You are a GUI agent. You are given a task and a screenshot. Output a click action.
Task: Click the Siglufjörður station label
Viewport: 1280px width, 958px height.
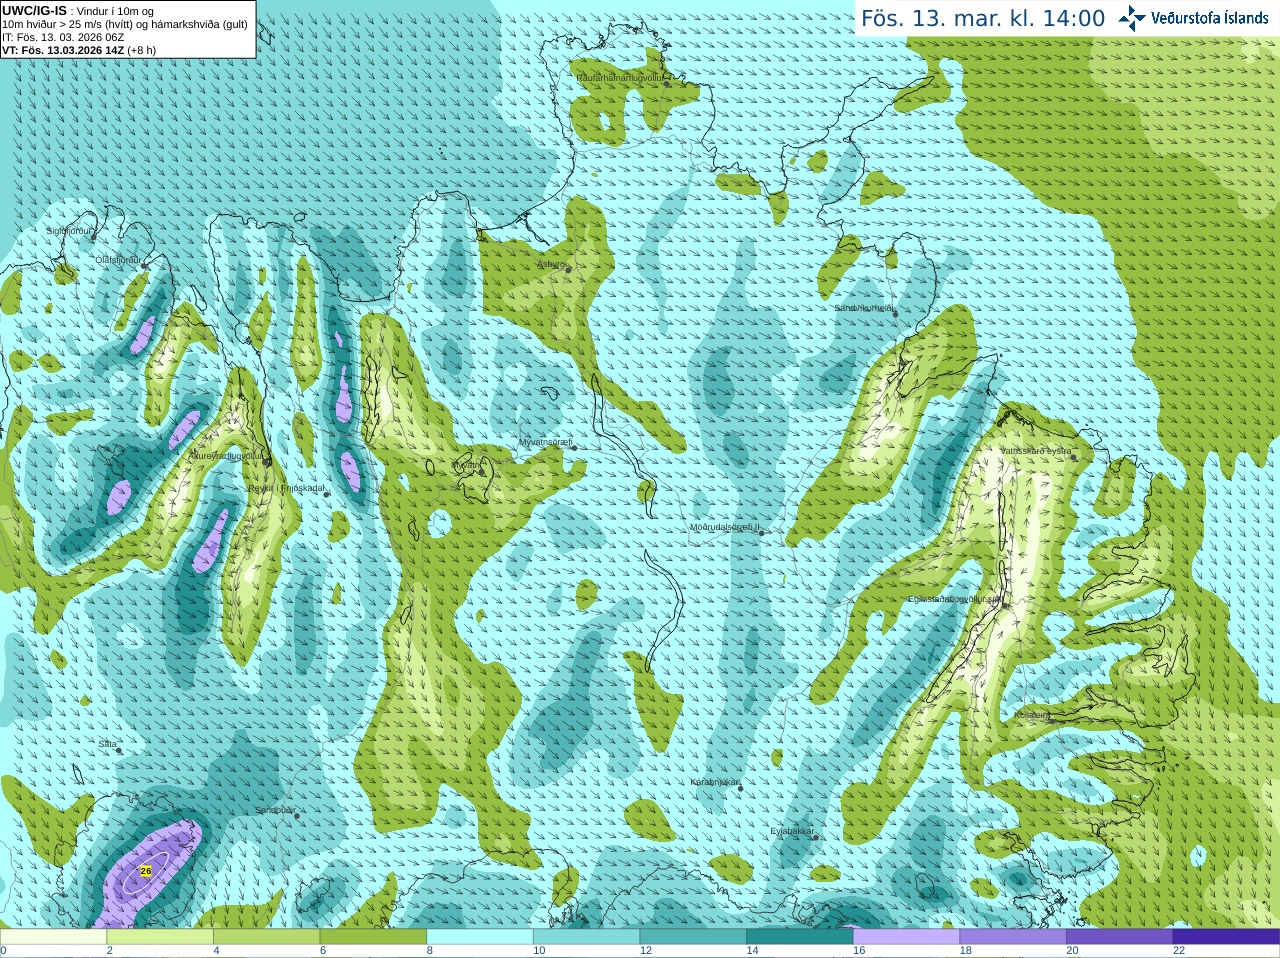point(68,231)
